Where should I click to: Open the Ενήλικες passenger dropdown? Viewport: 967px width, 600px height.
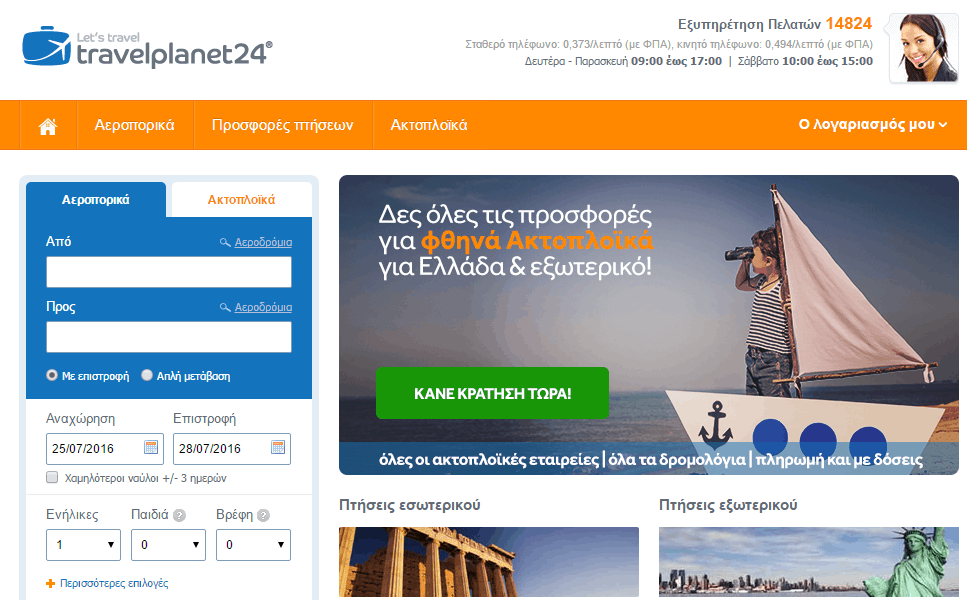pos(83,545)
